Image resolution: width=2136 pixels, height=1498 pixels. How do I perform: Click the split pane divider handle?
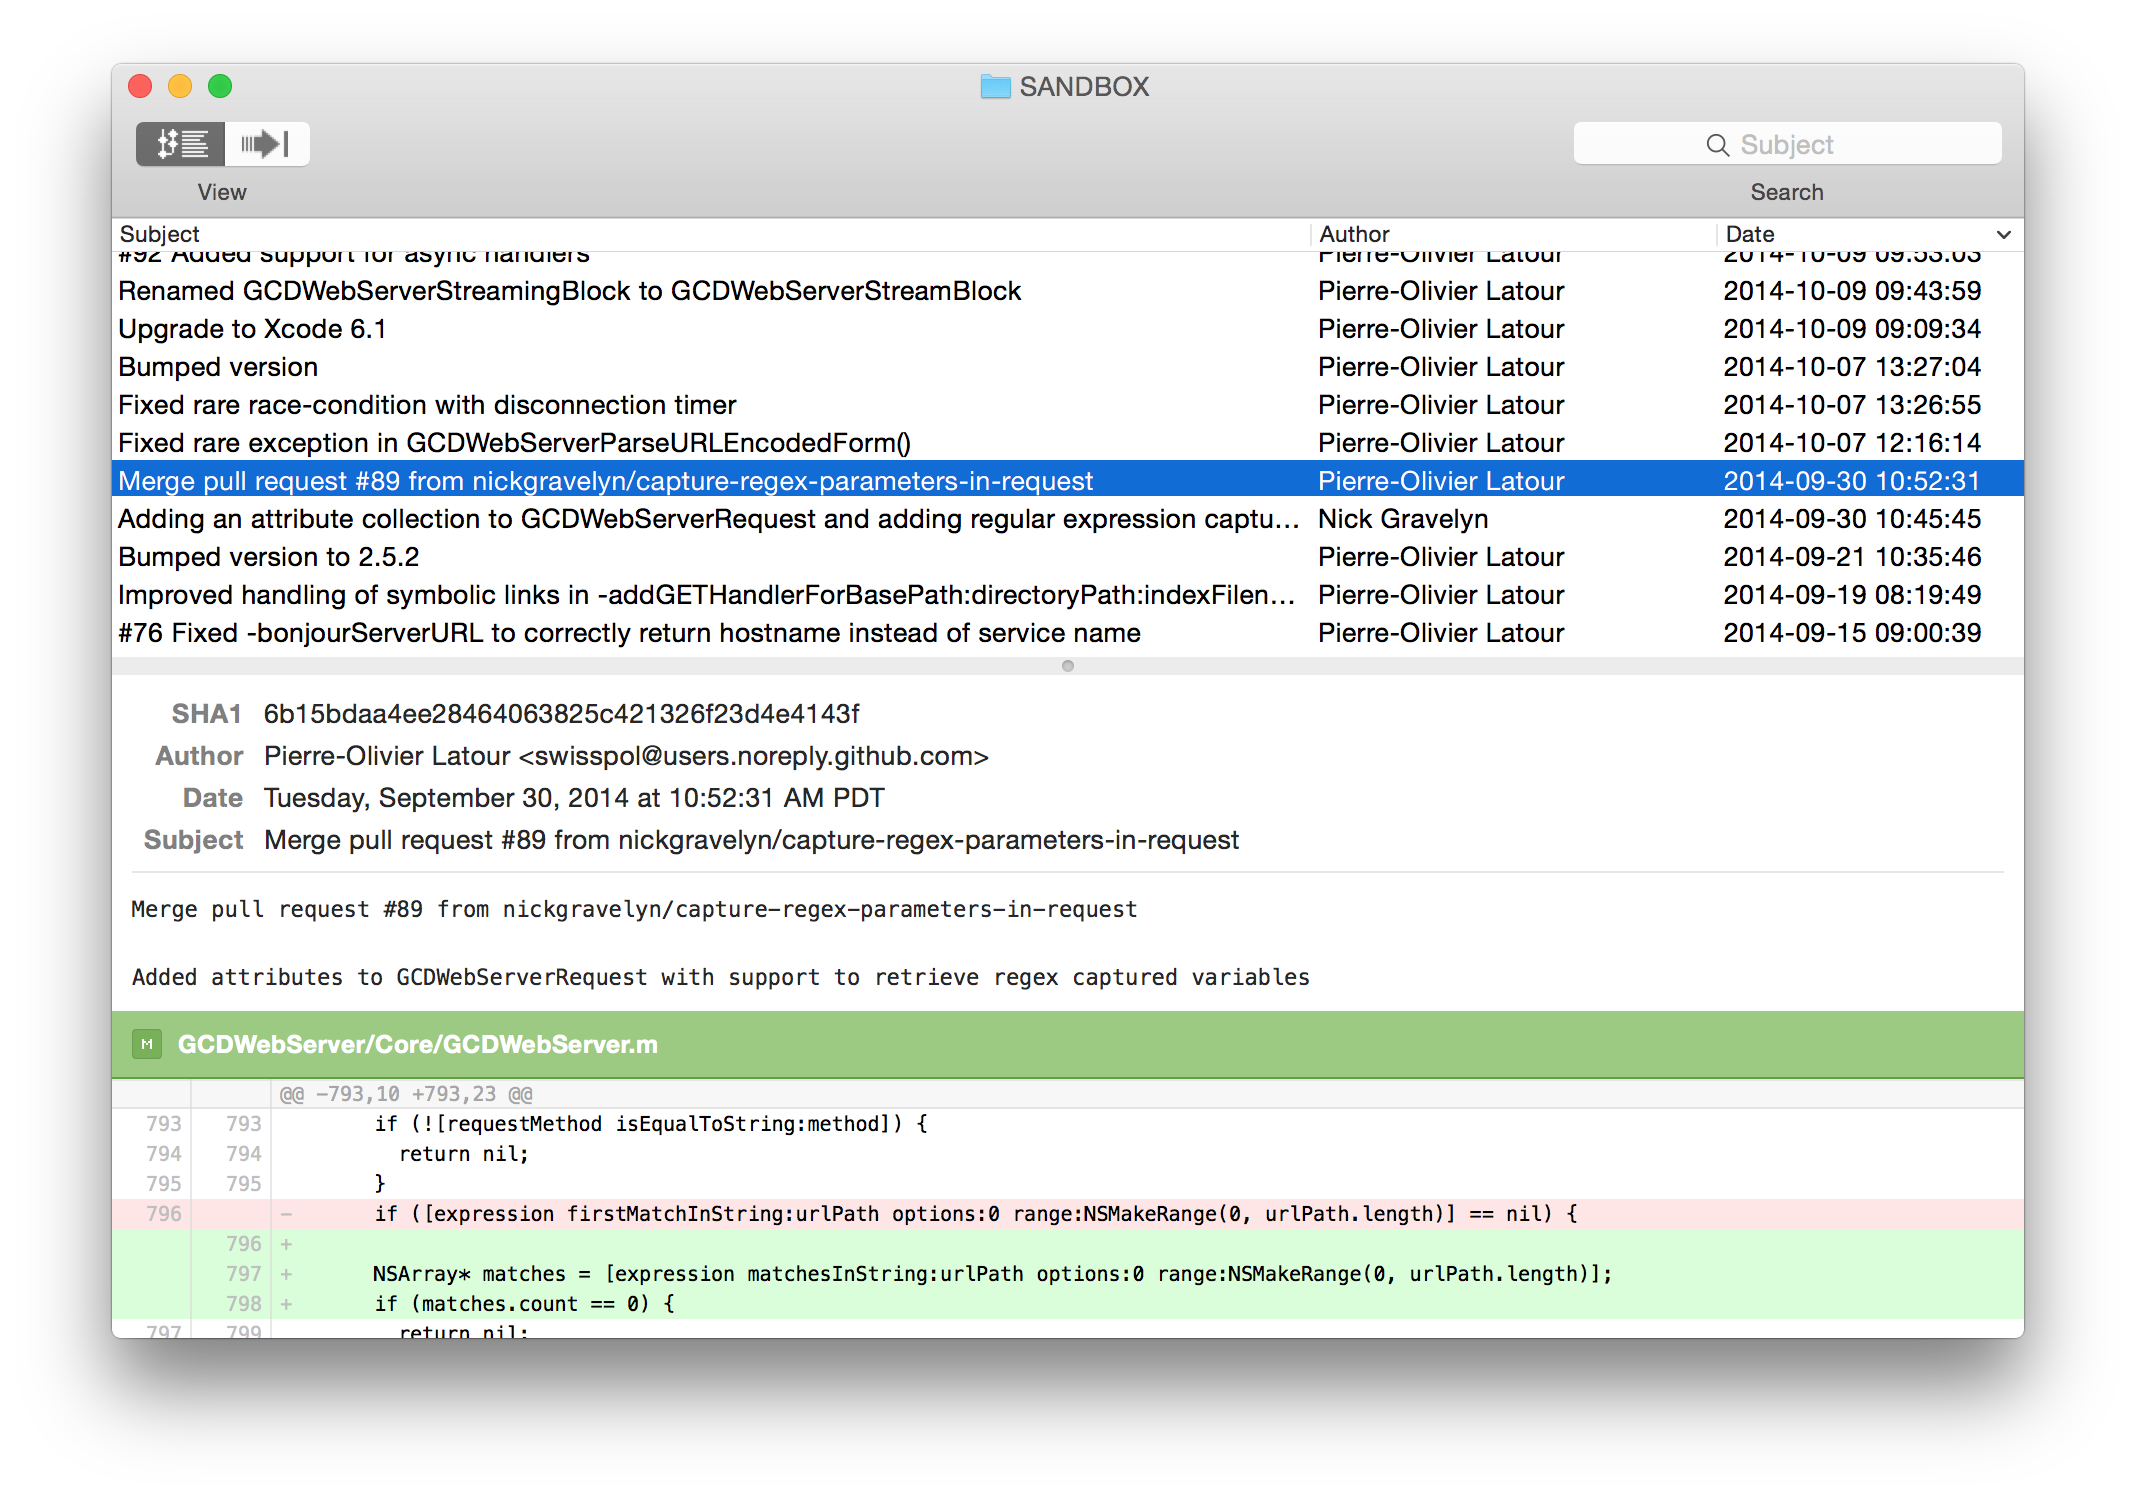point(1067,666)
